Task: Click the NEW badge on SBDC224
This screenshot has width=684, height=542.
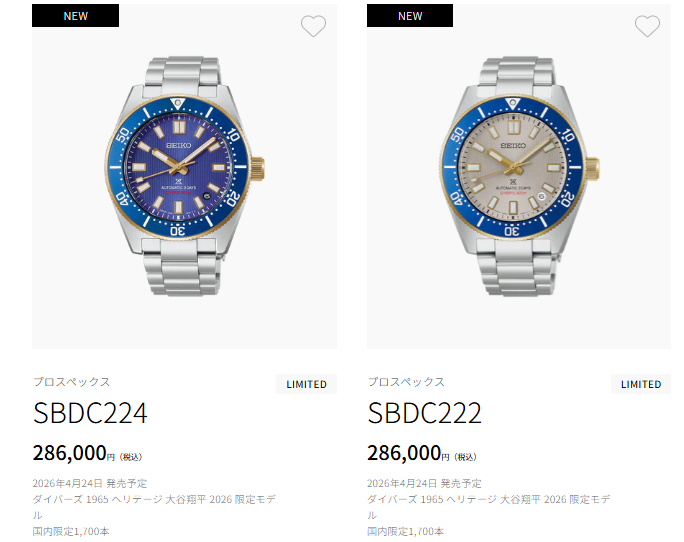Action: tap(75, 16)
